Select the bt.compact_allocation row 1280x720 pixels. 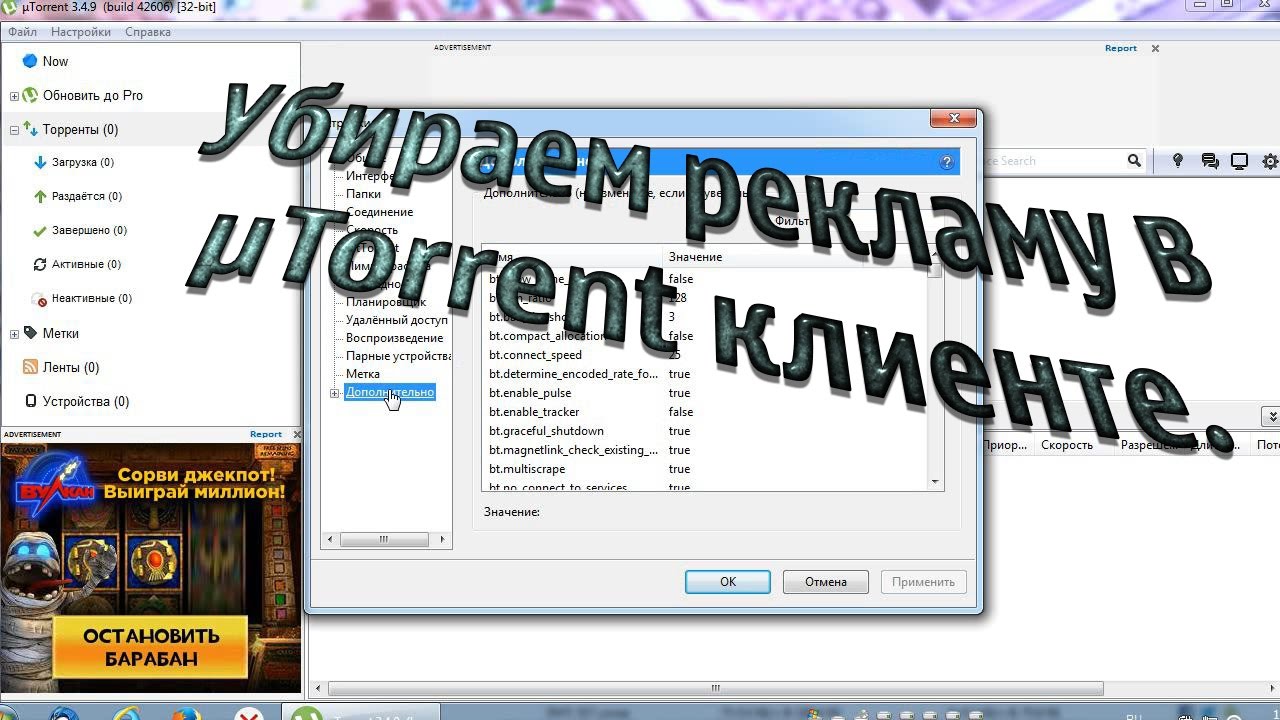tap(704, 336)
